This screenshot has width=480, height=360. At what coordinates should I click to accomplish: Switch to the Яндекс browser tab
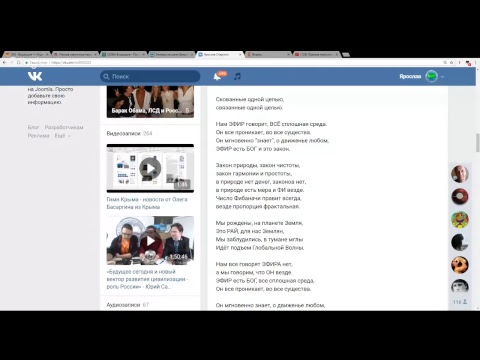(x=268, y=54)
